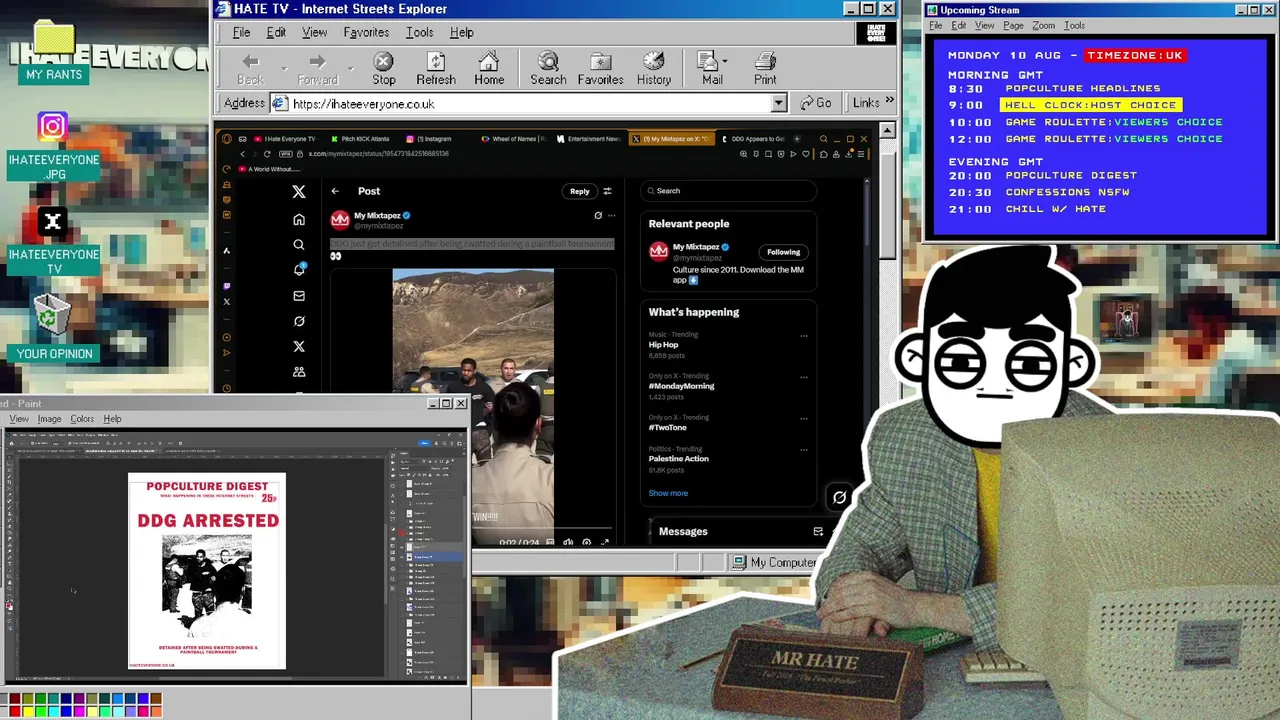The width and height of the screenshot is (1280, 720).
Task: Open Home via the house toolbar icon
Action: (489, 62)
